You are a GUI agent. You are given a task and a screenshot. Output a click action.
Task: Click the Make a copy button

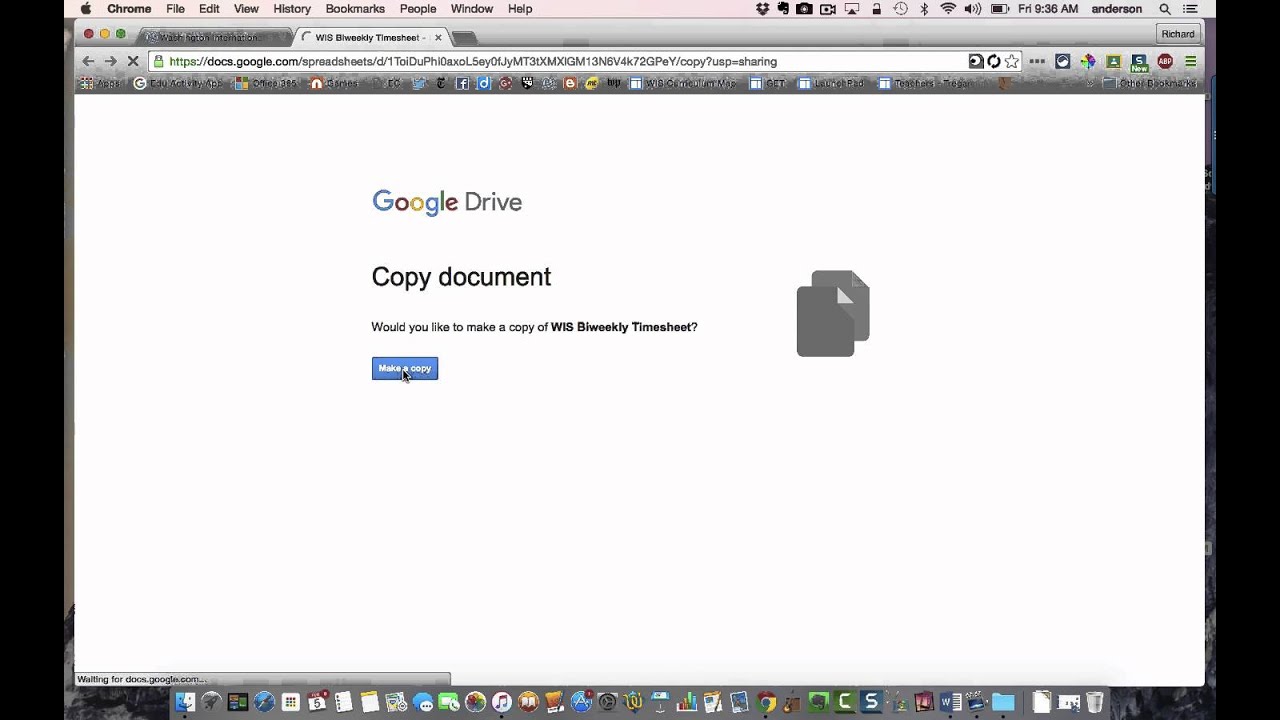click(x=405, y=369)
